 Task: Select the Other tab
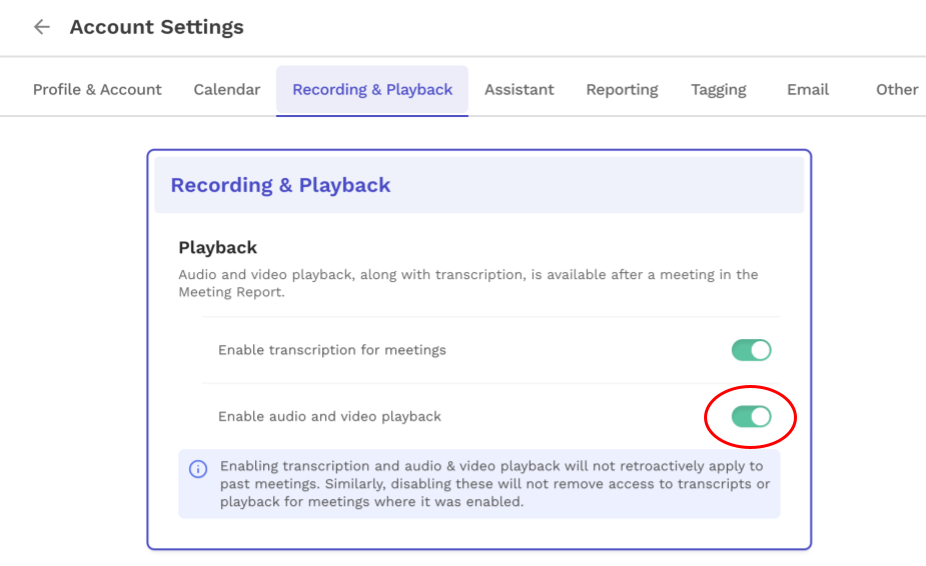(897, 90)
